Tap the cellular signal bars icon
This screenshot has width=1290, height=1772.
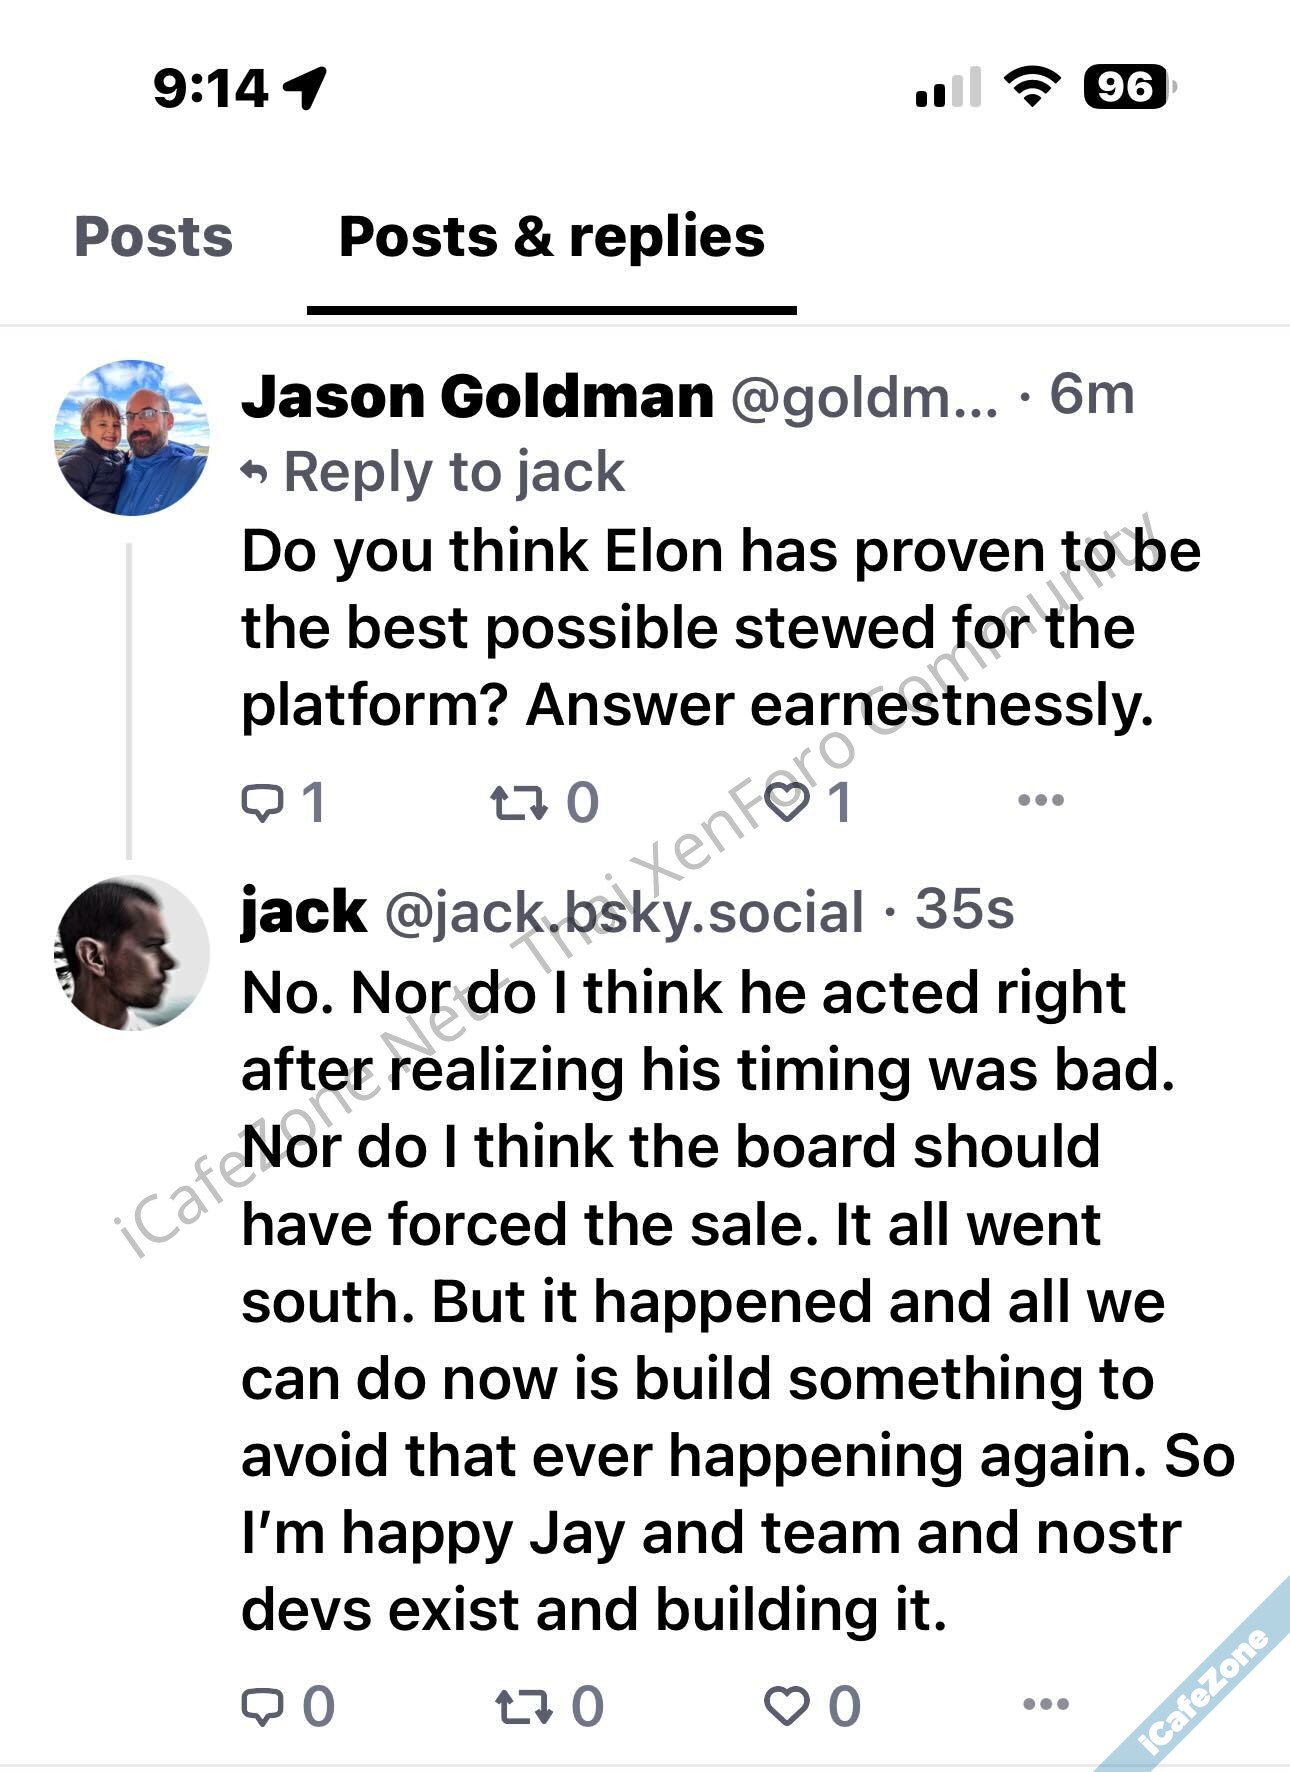947,87
